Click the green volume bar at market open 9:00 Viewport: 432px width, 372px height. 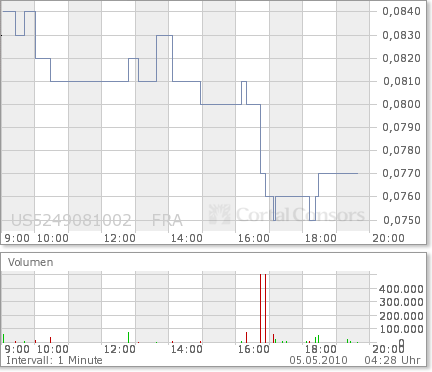(x=4, y=338)
